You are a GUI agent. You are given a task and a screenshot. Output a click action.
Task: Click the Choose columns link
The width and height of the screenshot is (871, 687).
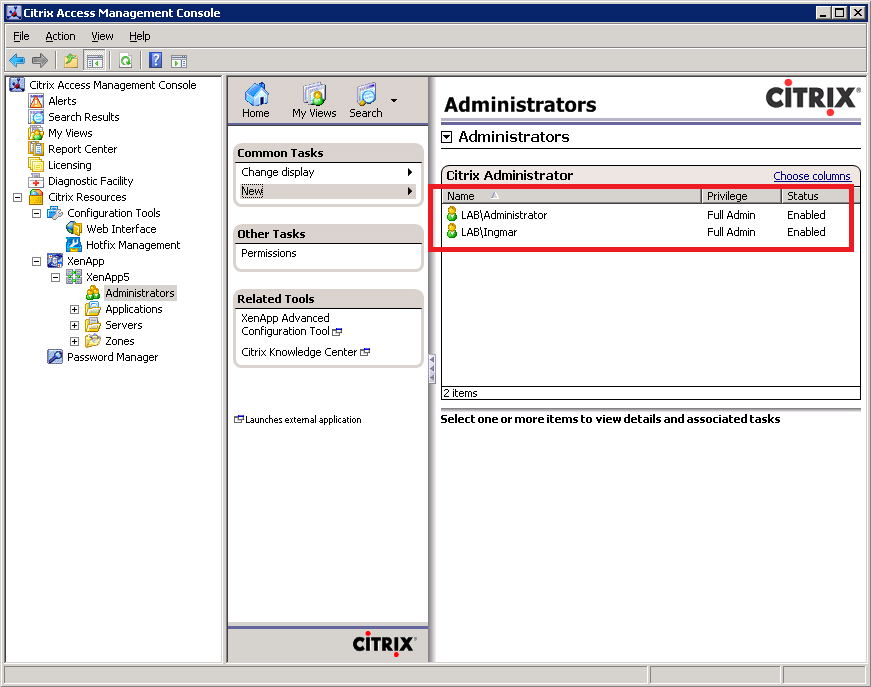pos(811,176)
